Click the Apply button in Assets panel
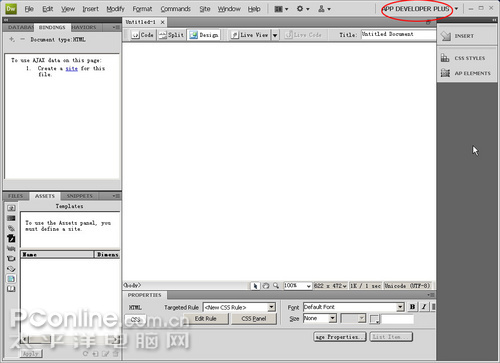 pos(31,354)
